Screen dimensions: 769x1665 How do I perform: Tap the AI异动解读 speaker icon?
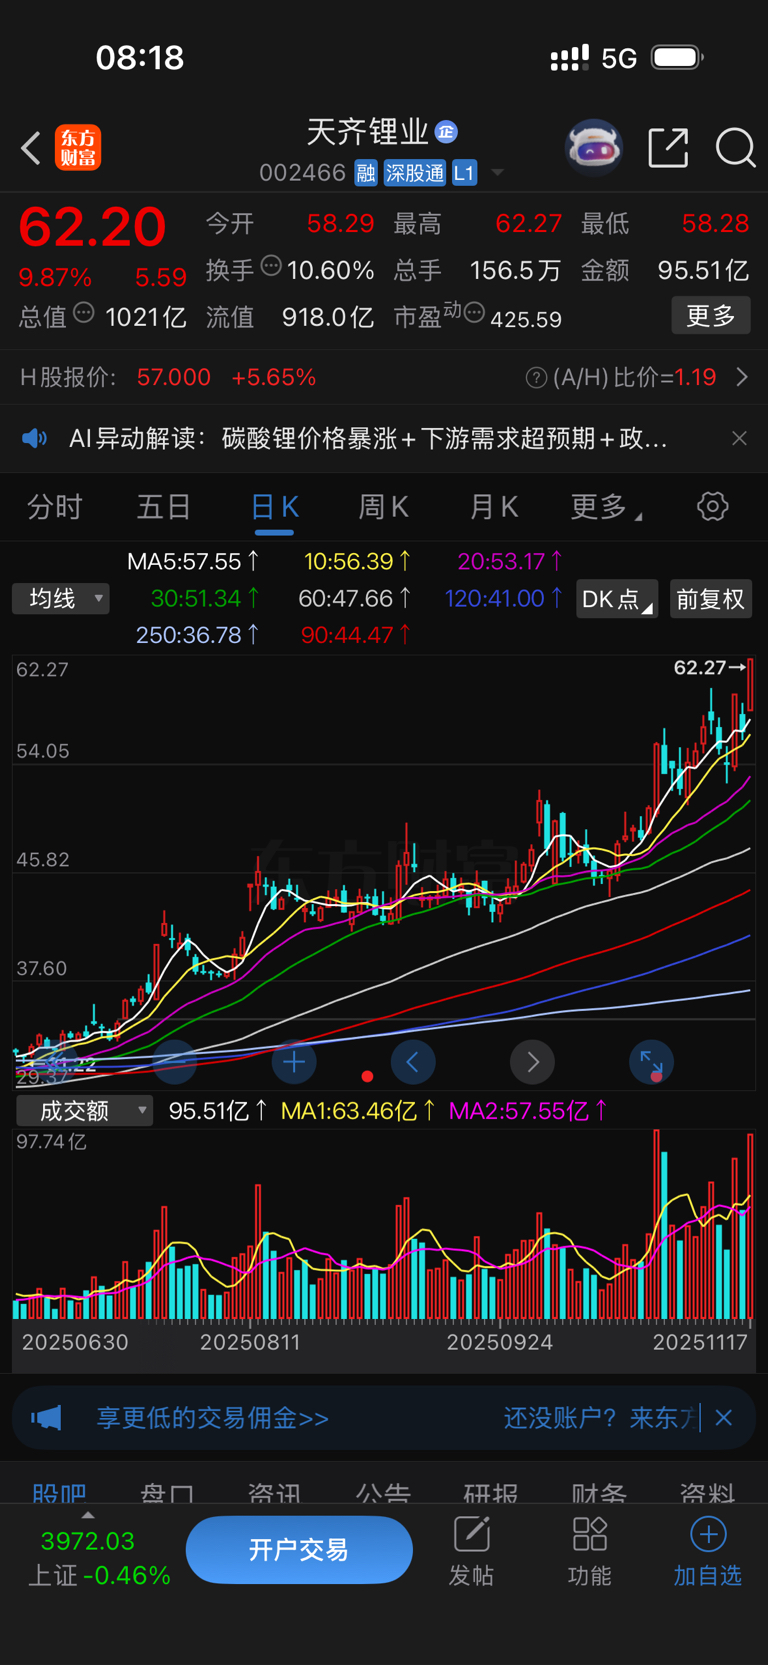pyautogui.click(x=35, y=438)
